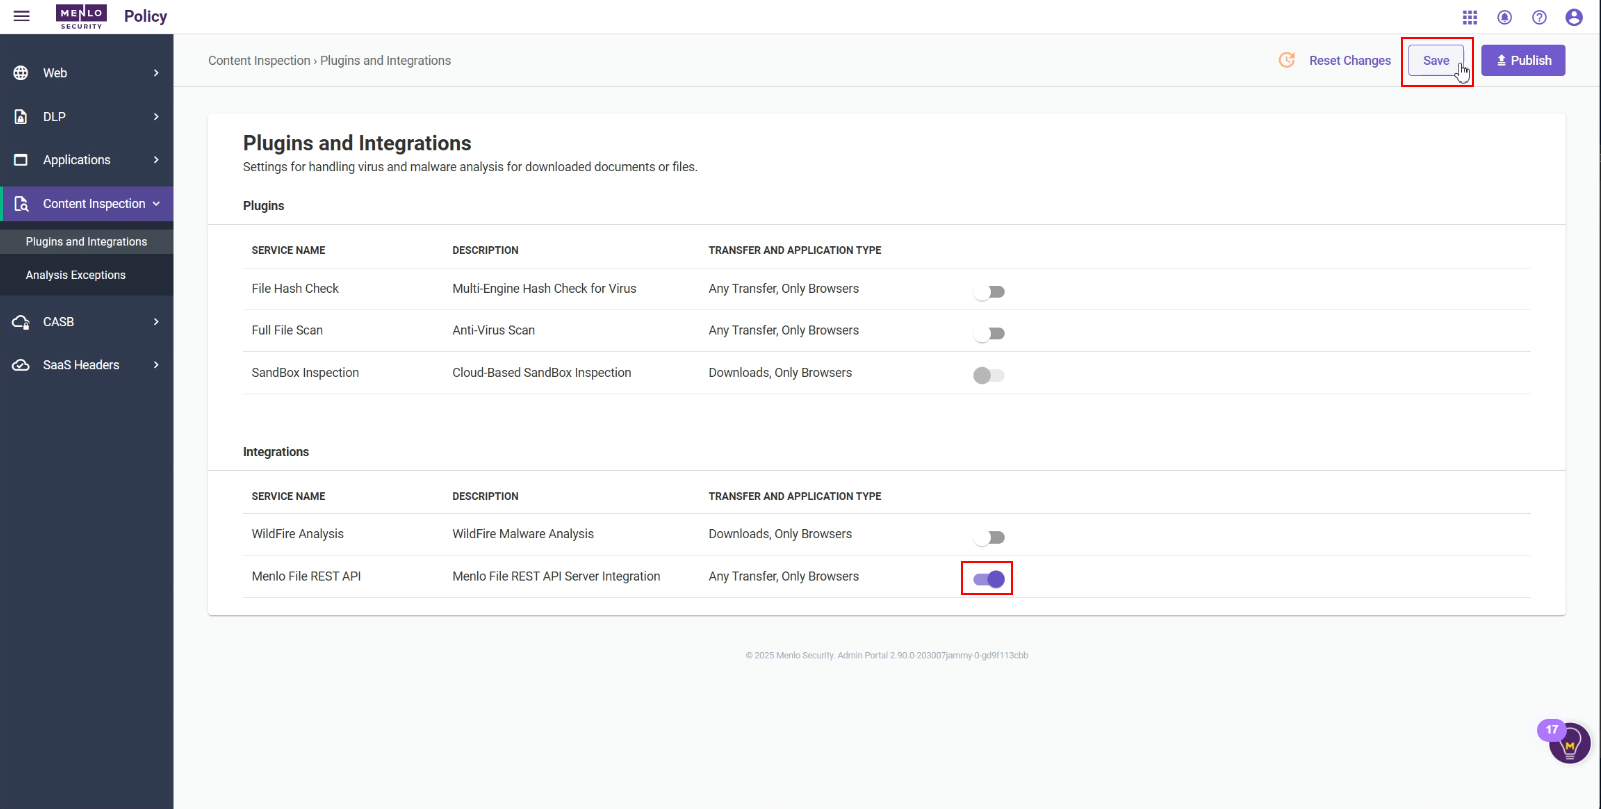
Task: Expand the CASB menu chevron
Action: [156, 322]
